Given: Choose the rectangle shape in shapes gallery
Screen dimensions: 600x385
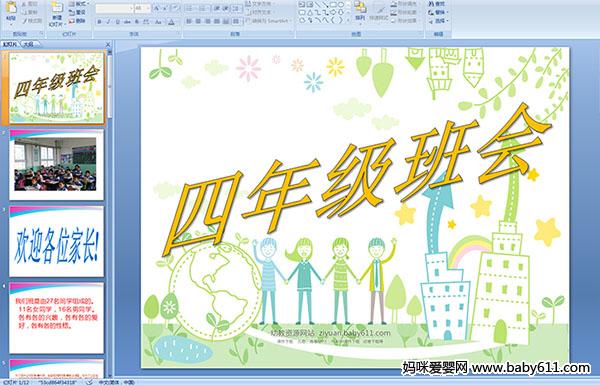Looking at the screenshot, I should 333,5.
